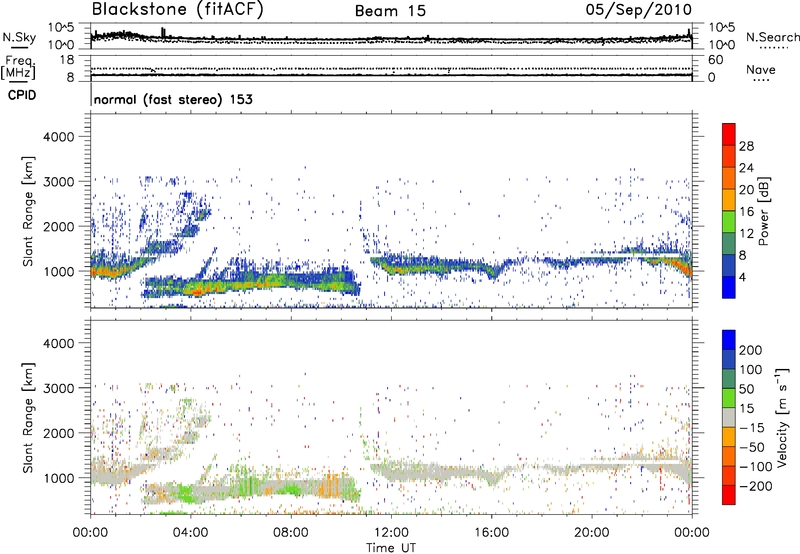
Task: Pick the bright blue bottom Power colorbar segment
Action: tap(729, 288)
